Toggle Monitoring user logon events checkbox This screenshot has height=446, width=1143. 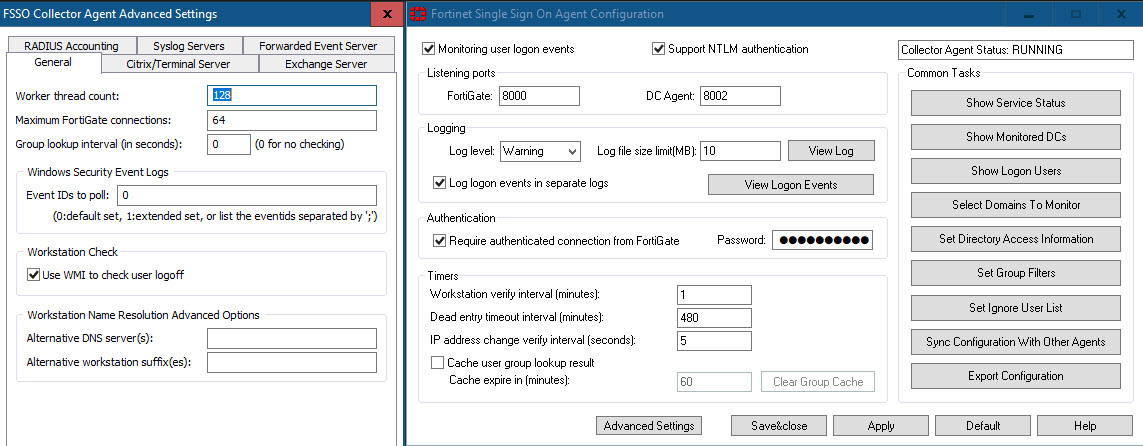coord(429,50)
